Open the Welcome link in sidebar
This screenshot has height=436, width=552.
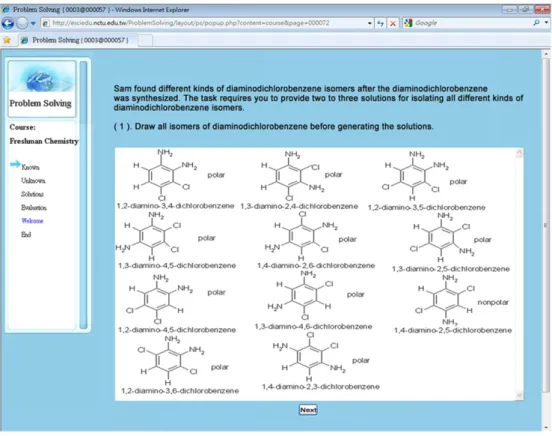click(x=32, y=221)
